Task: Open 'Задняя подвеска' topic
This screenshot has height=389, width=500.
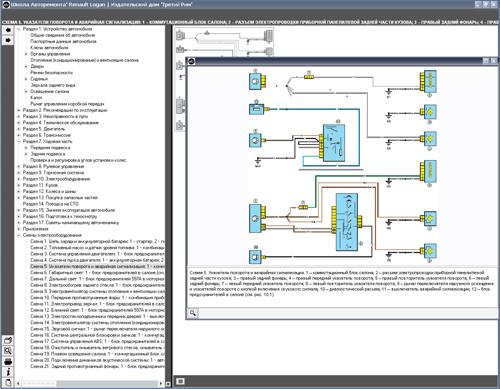Action: [48, 154]
